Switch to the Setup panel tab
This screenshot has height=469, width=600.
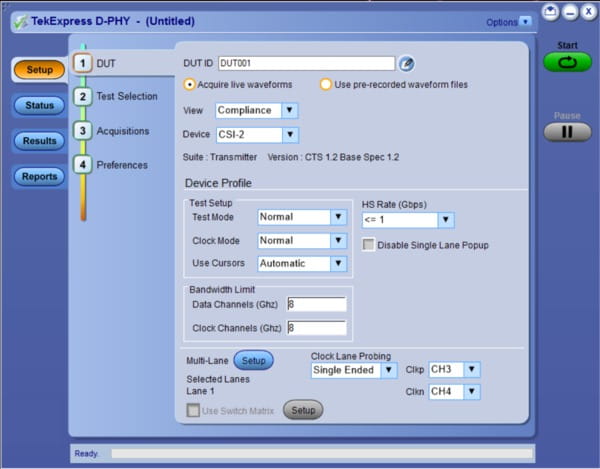pos(39,70)
